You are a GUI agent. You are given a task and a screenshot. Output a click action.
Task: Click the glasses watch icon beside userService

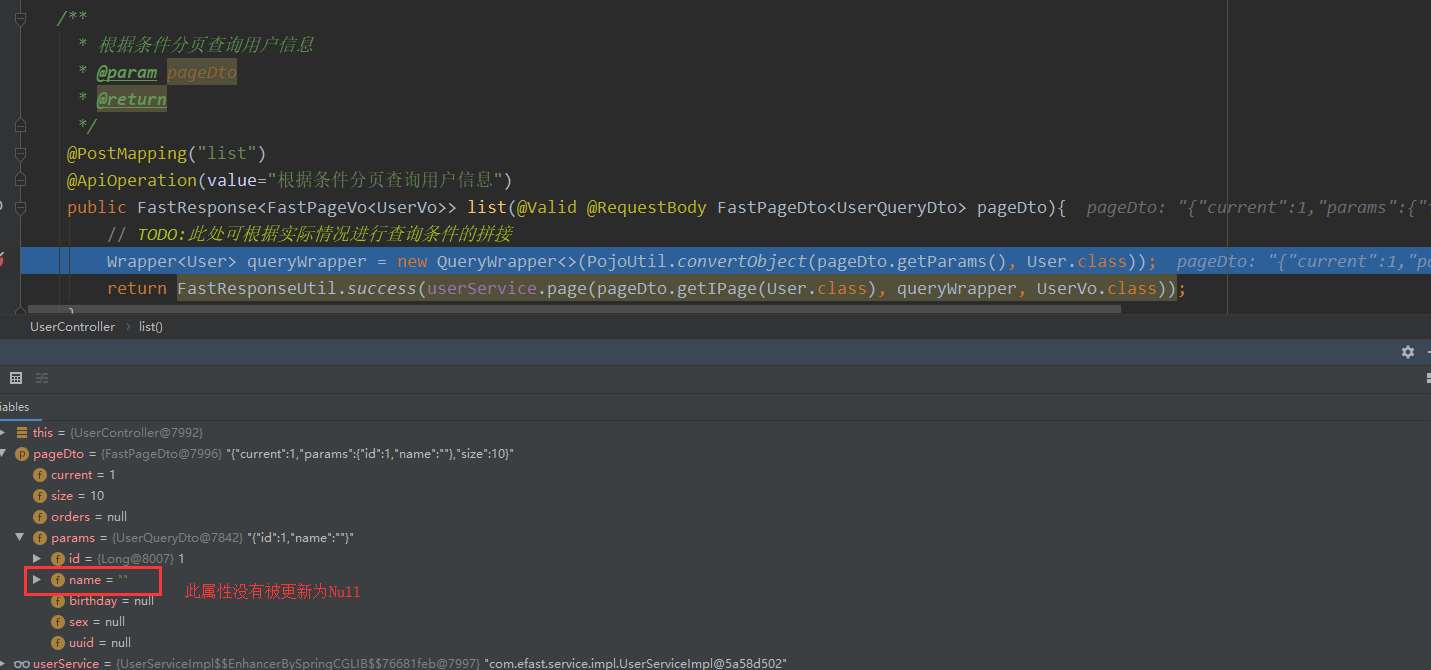point(21,664)
